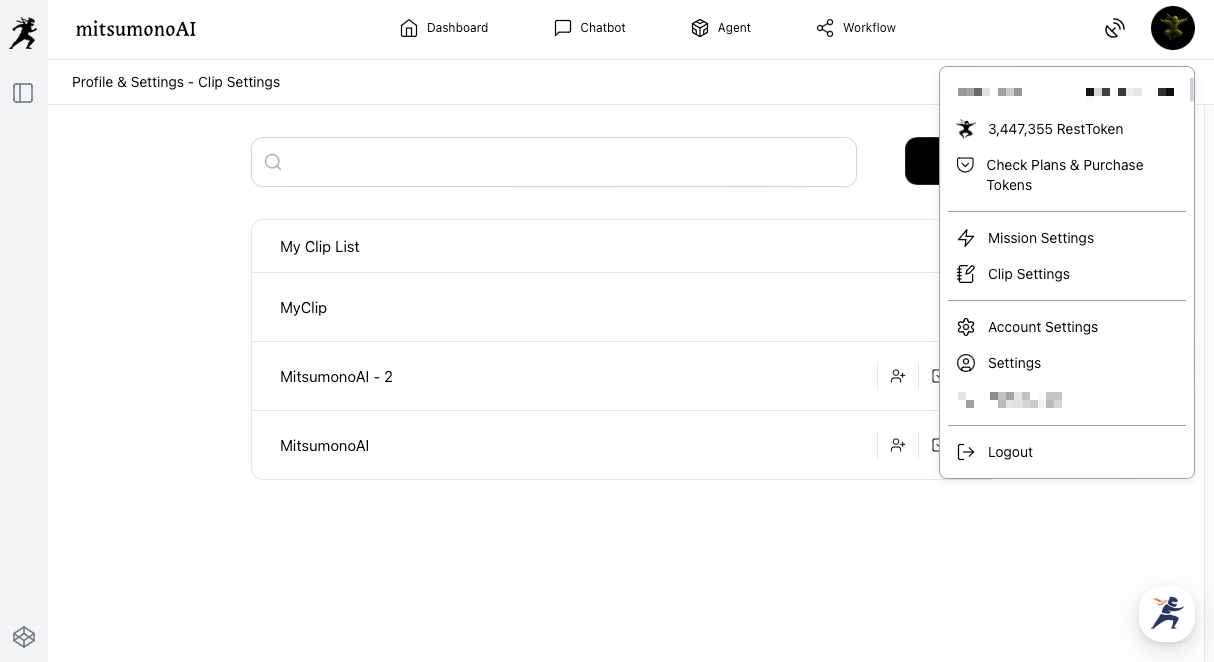Switch to the Workflow page

856,28
